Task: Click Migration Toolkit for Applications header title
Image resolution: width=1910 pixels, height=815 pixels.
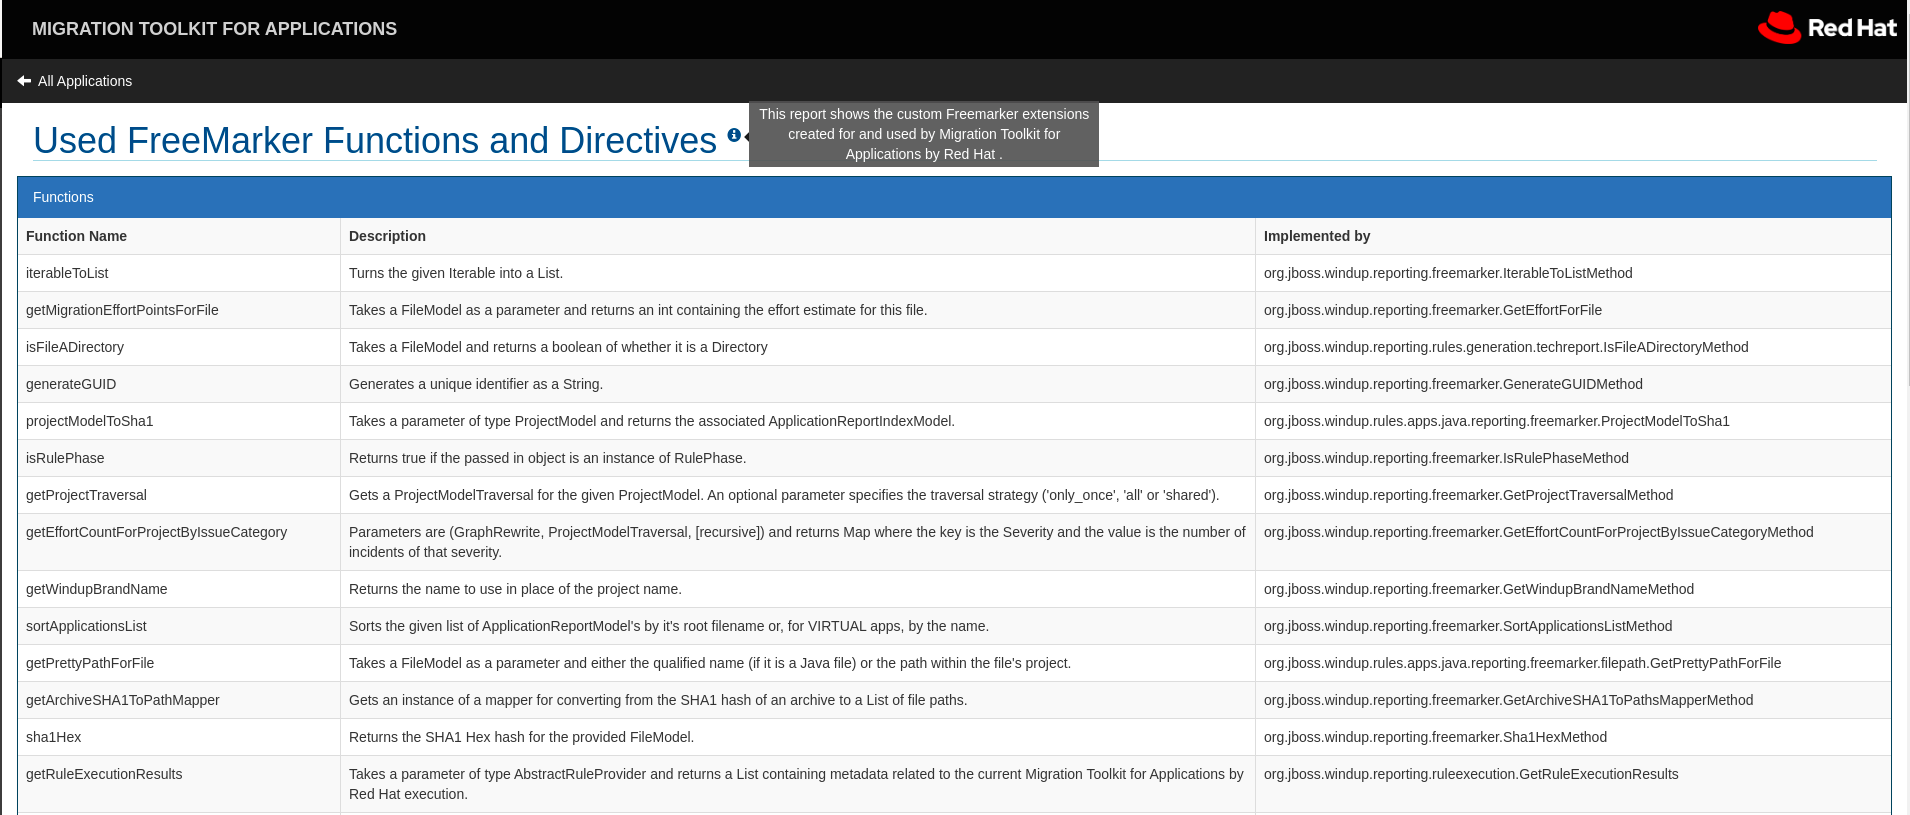Action: 214,29
